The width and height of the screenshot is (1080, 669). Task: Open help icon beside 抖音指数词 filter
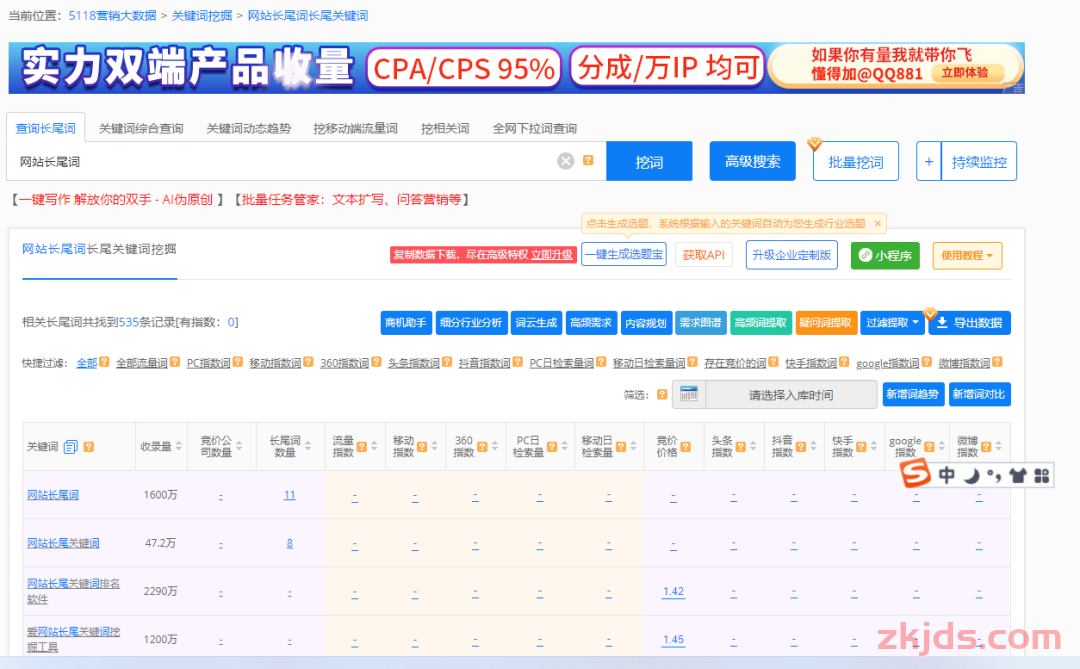pos(518,362)
